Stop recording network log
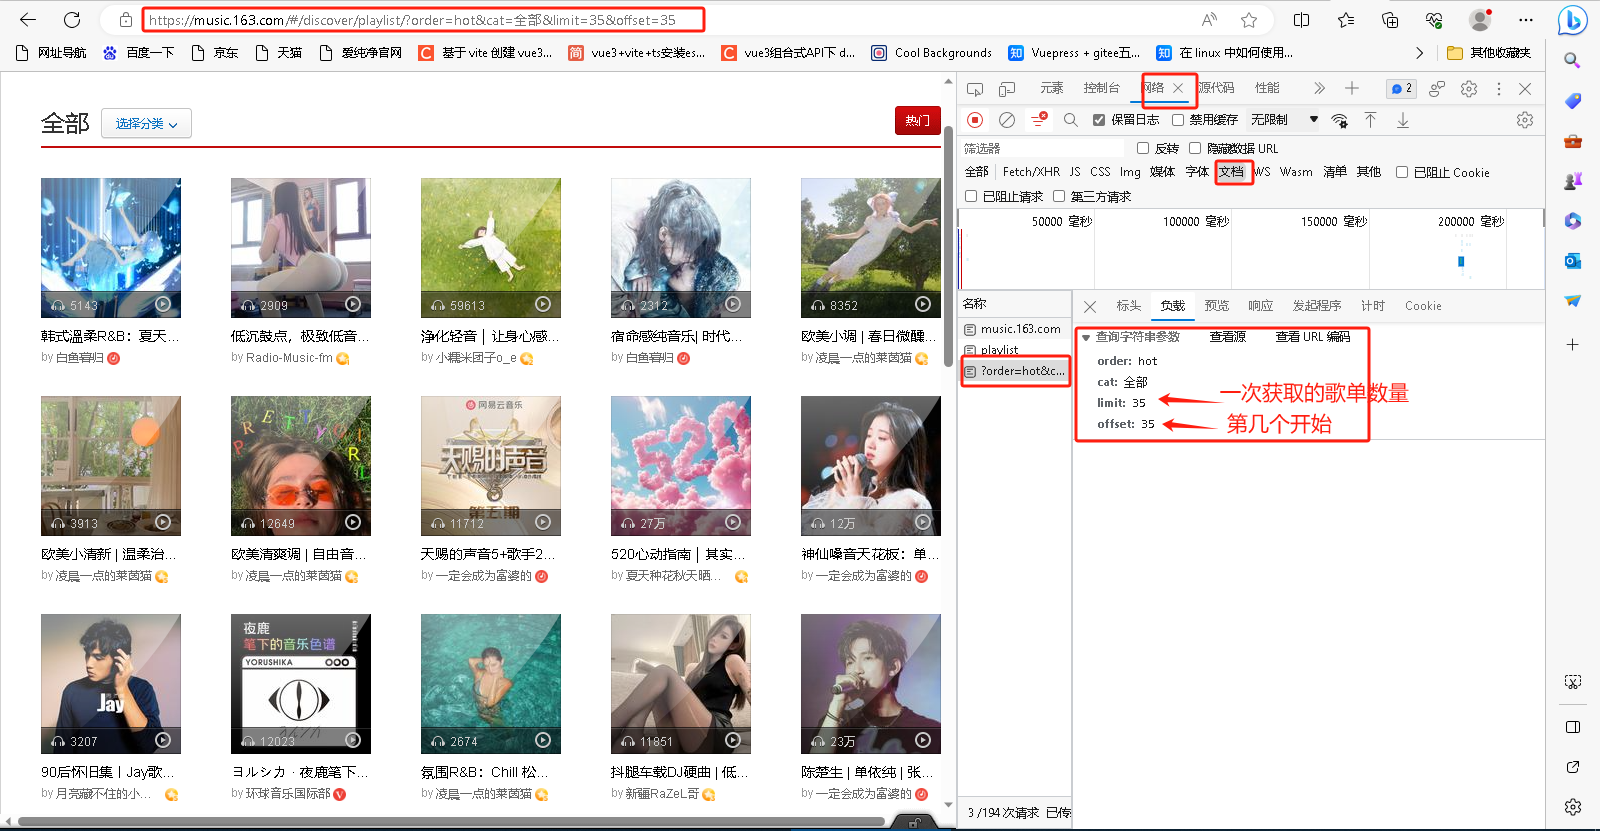 coord(975,120)
